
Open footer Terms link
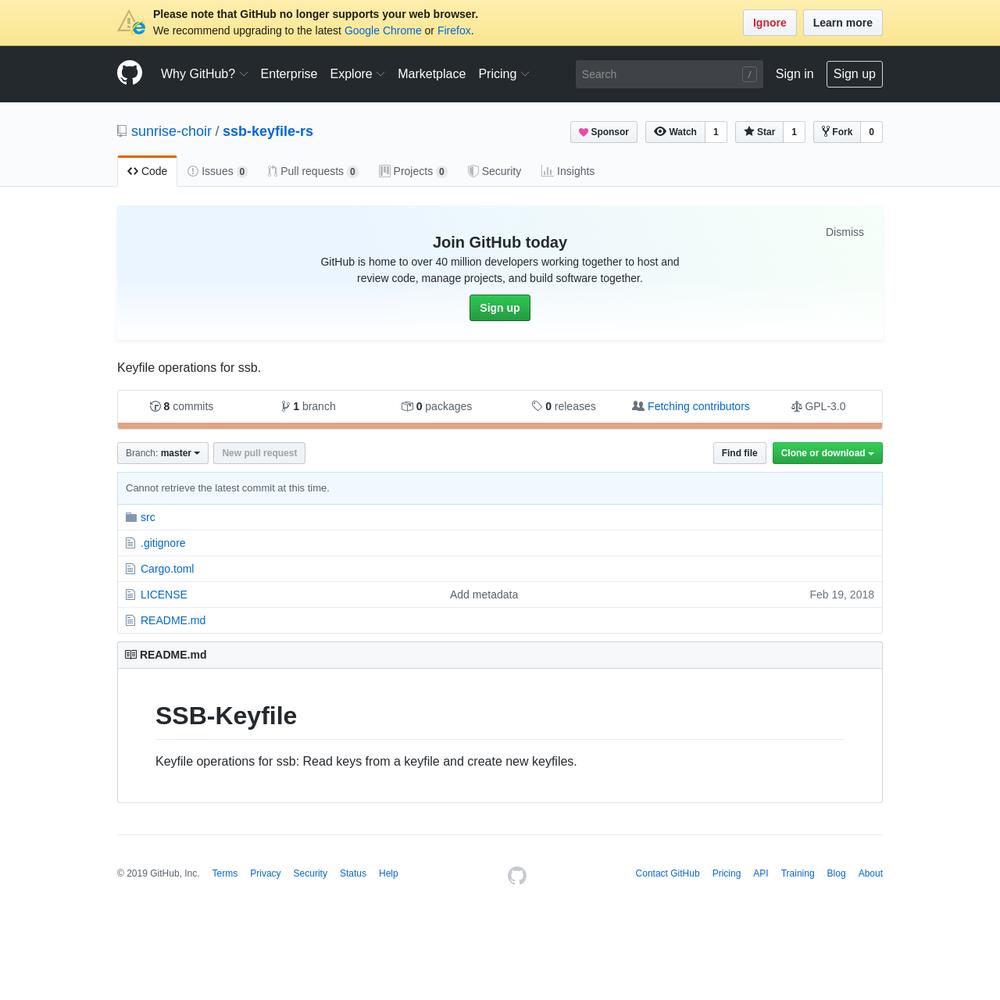[224, 873]
